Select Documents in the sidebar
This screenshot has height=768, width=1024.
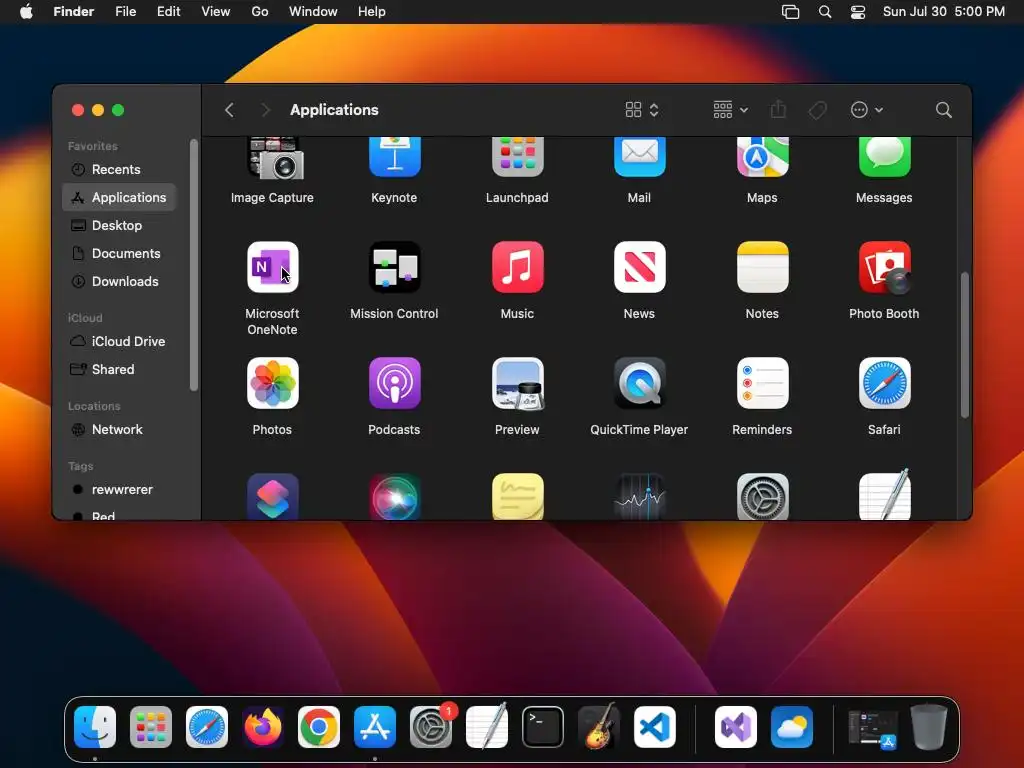point(120,254)
